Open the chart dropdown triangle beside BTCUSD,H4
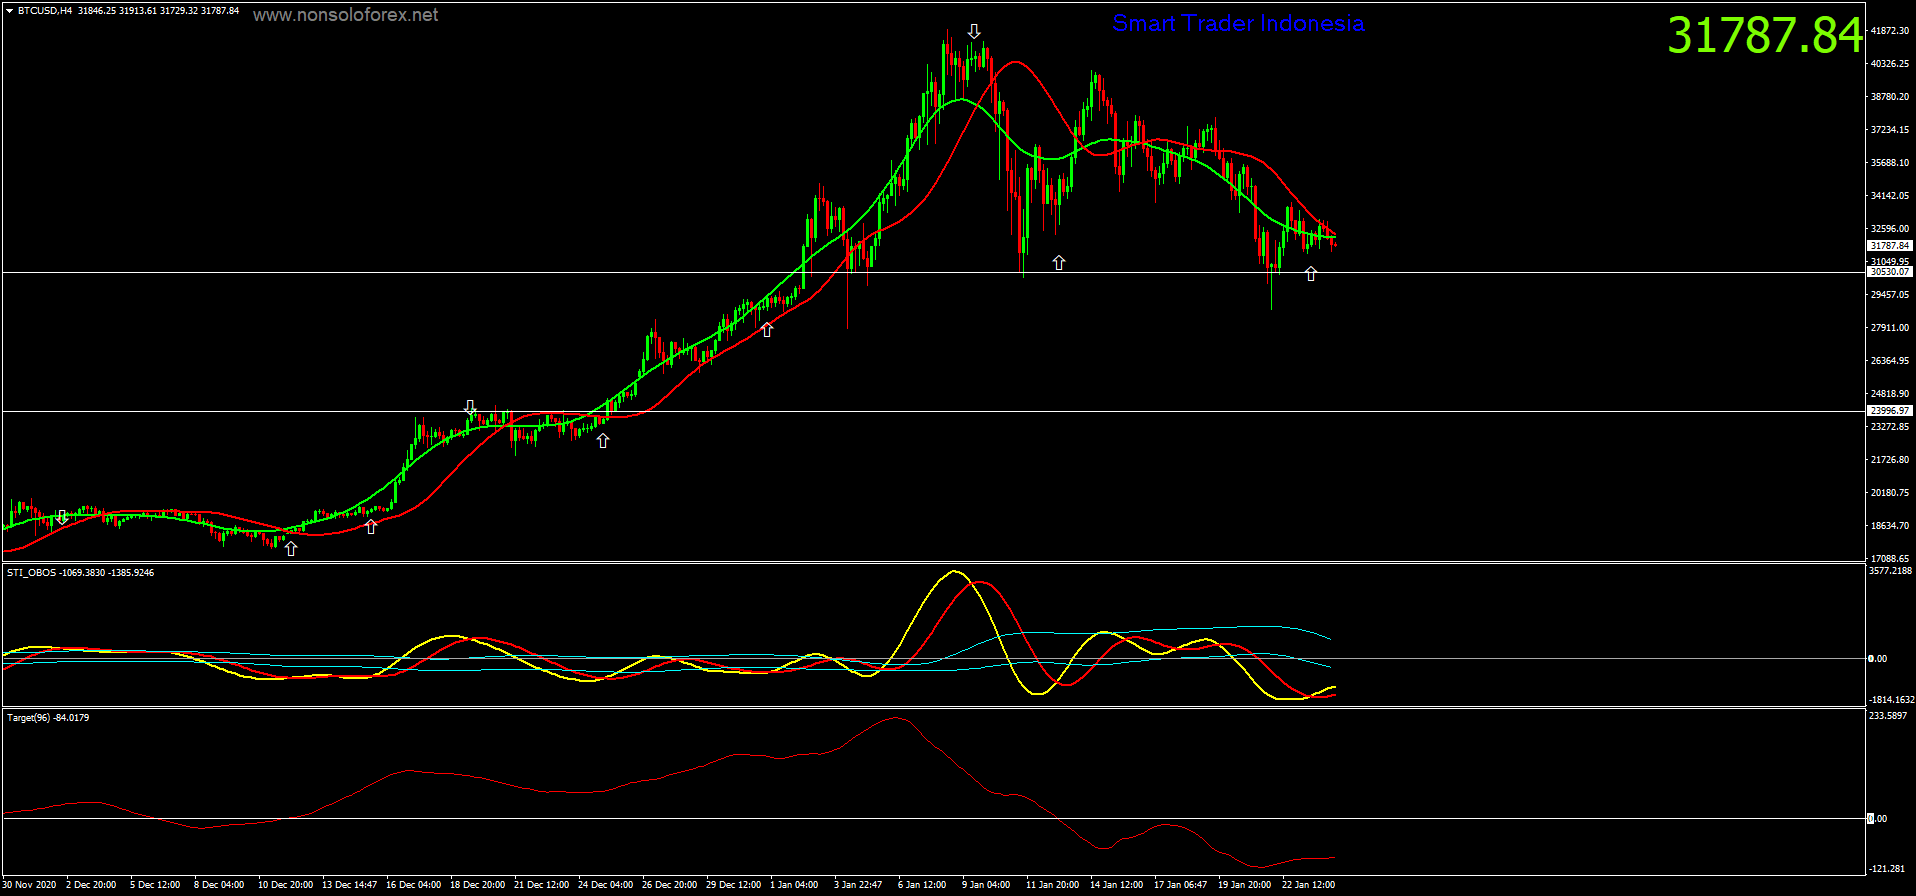Screen dimensions: 1916x896 [9, 11]
